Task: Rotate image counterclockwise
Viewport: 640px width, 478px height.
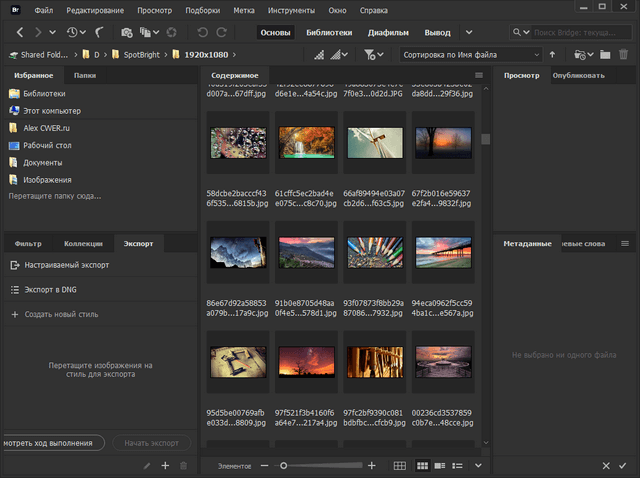Action: click(x=204, y=33)
